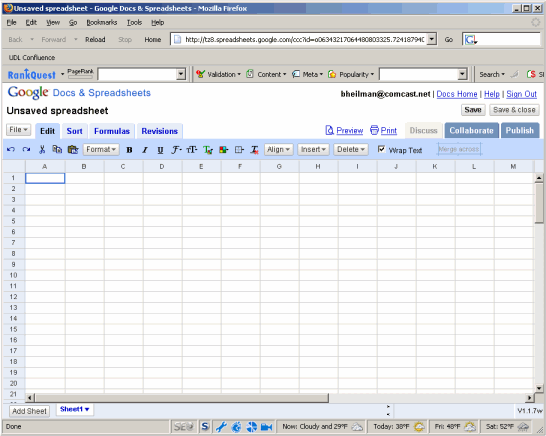The image size is (546, 436).
Task: Open the font size picker
Action: pyautogui.click(x=192, y=150)
